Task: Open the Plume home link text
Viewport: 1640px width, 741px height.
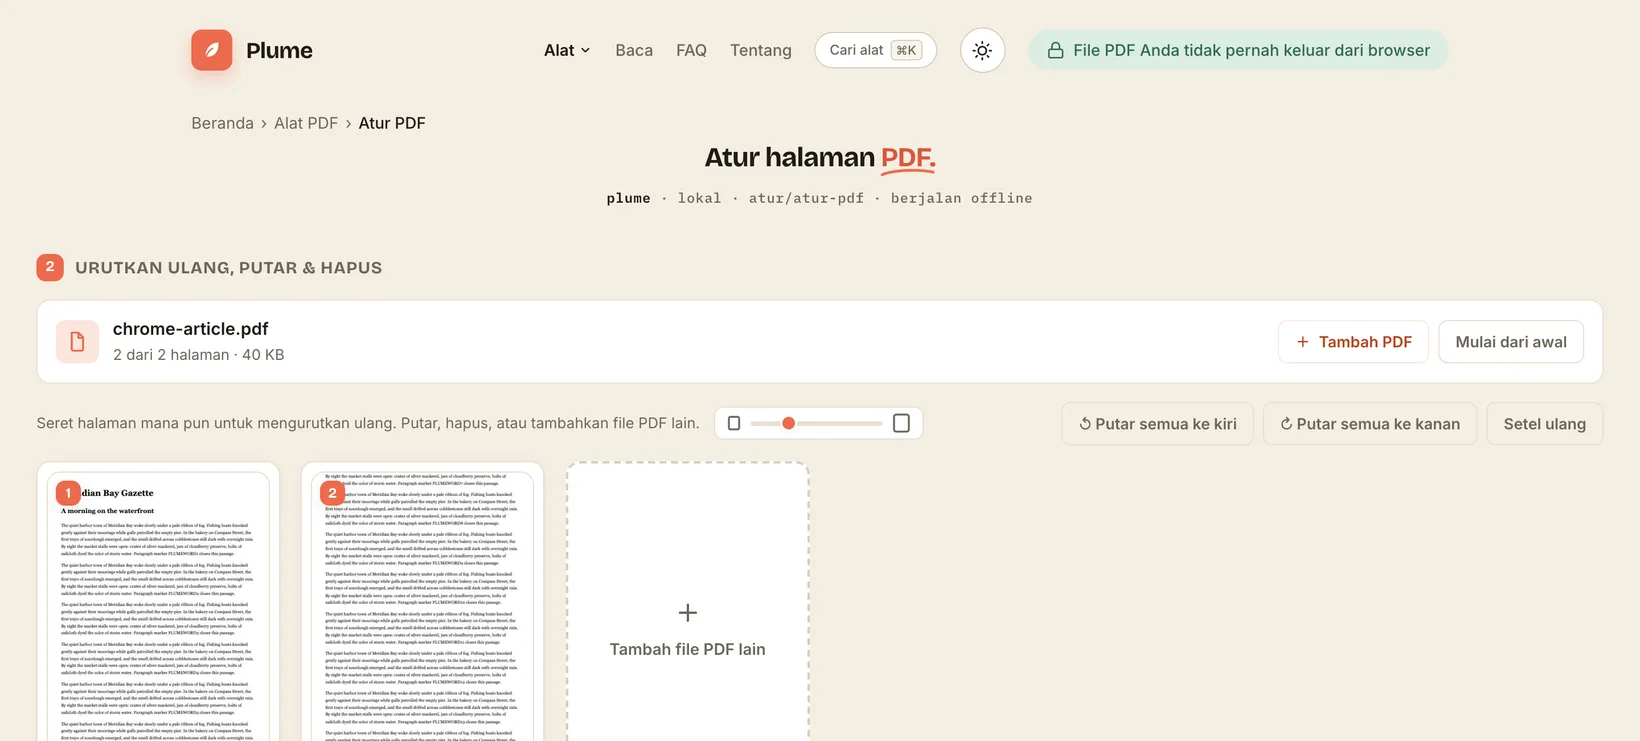Action: pyautogui.click(x=279, y=50)
